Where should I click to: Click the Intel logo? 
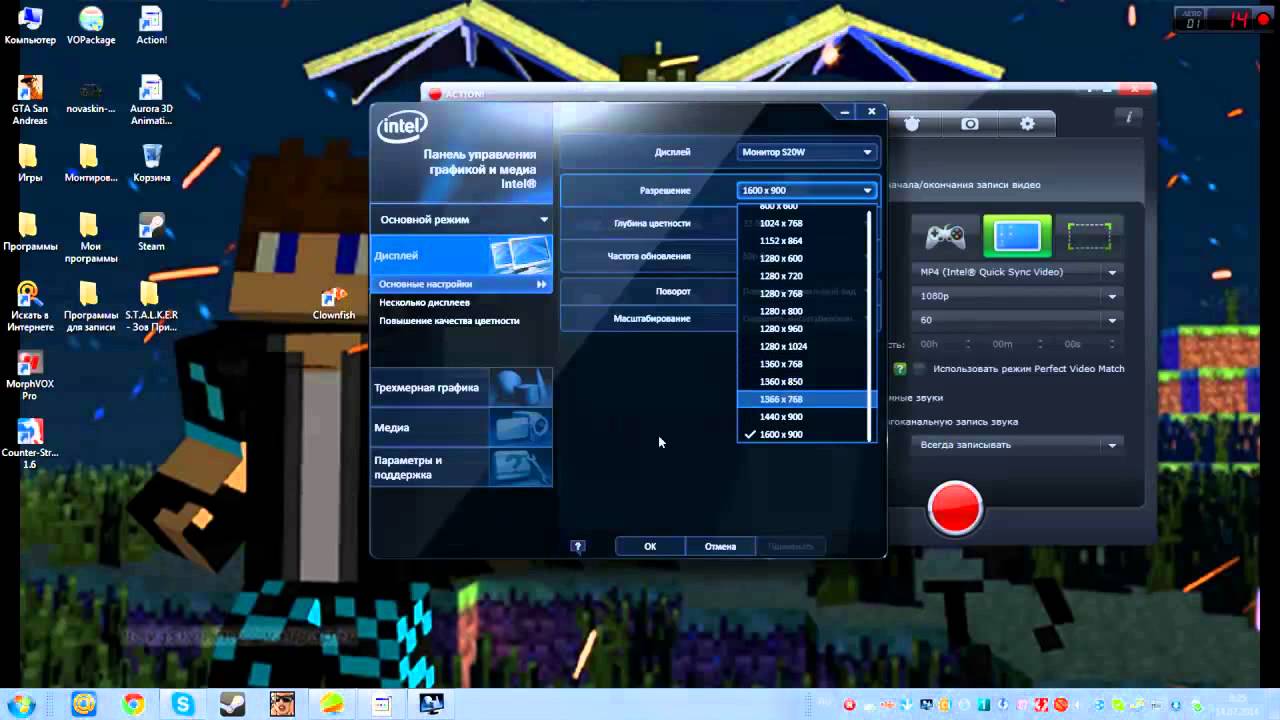click(402, 127)
